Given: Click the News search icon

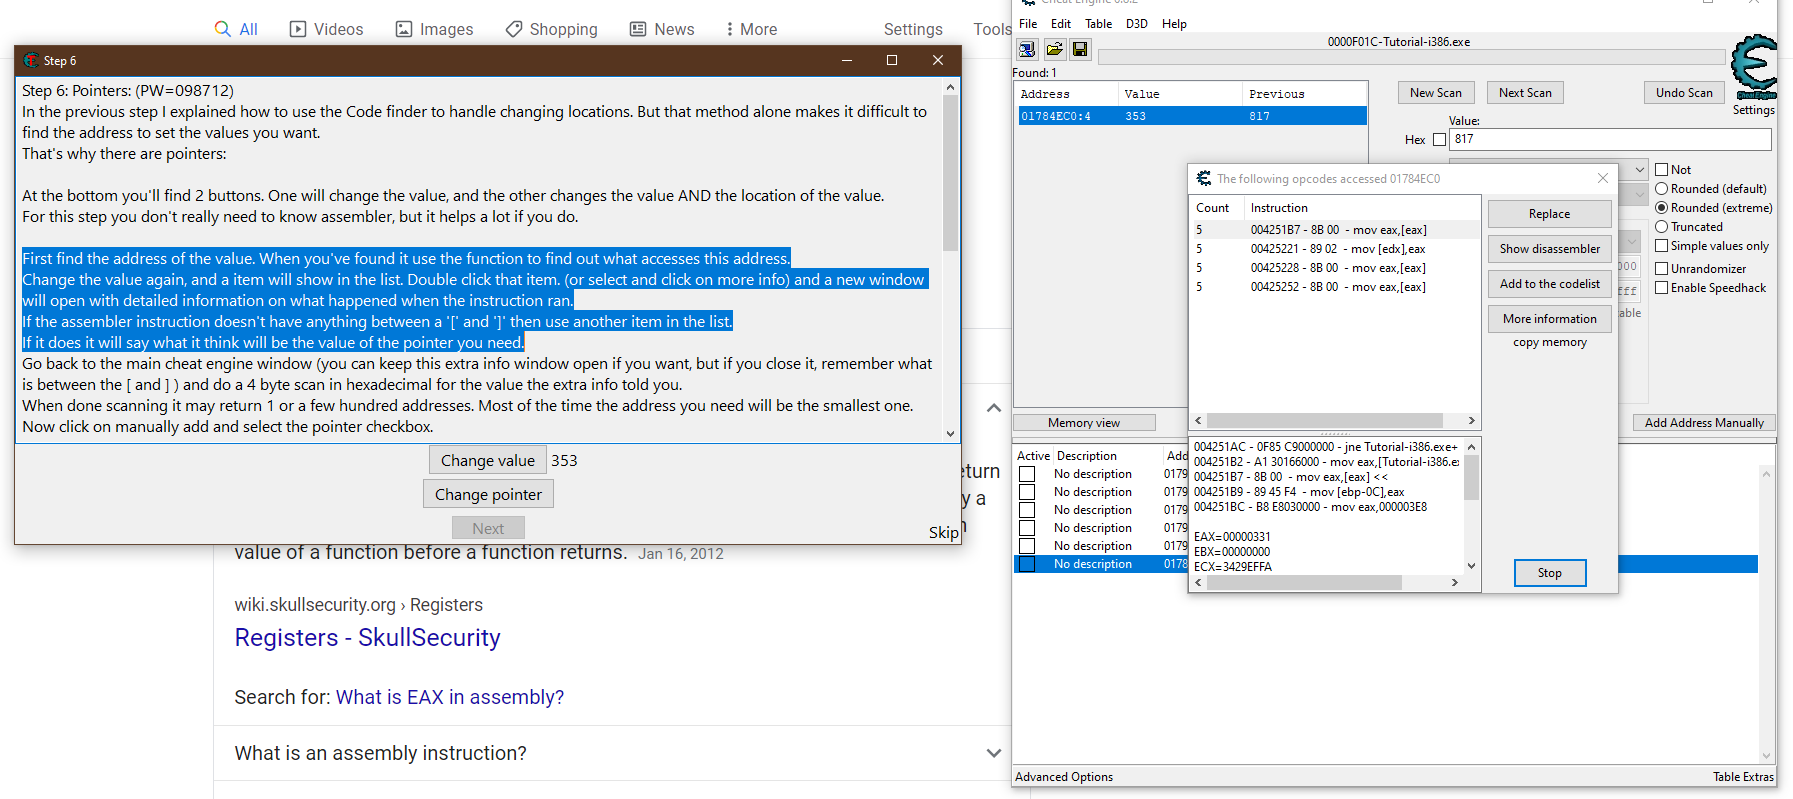Looking at the screenshot, I should [x=638, y=29].
